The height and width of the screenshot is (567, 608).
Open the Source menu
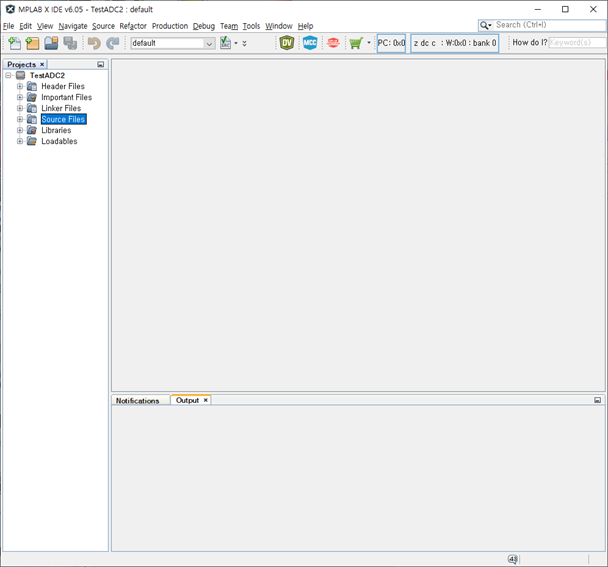[x=104, y=26]
